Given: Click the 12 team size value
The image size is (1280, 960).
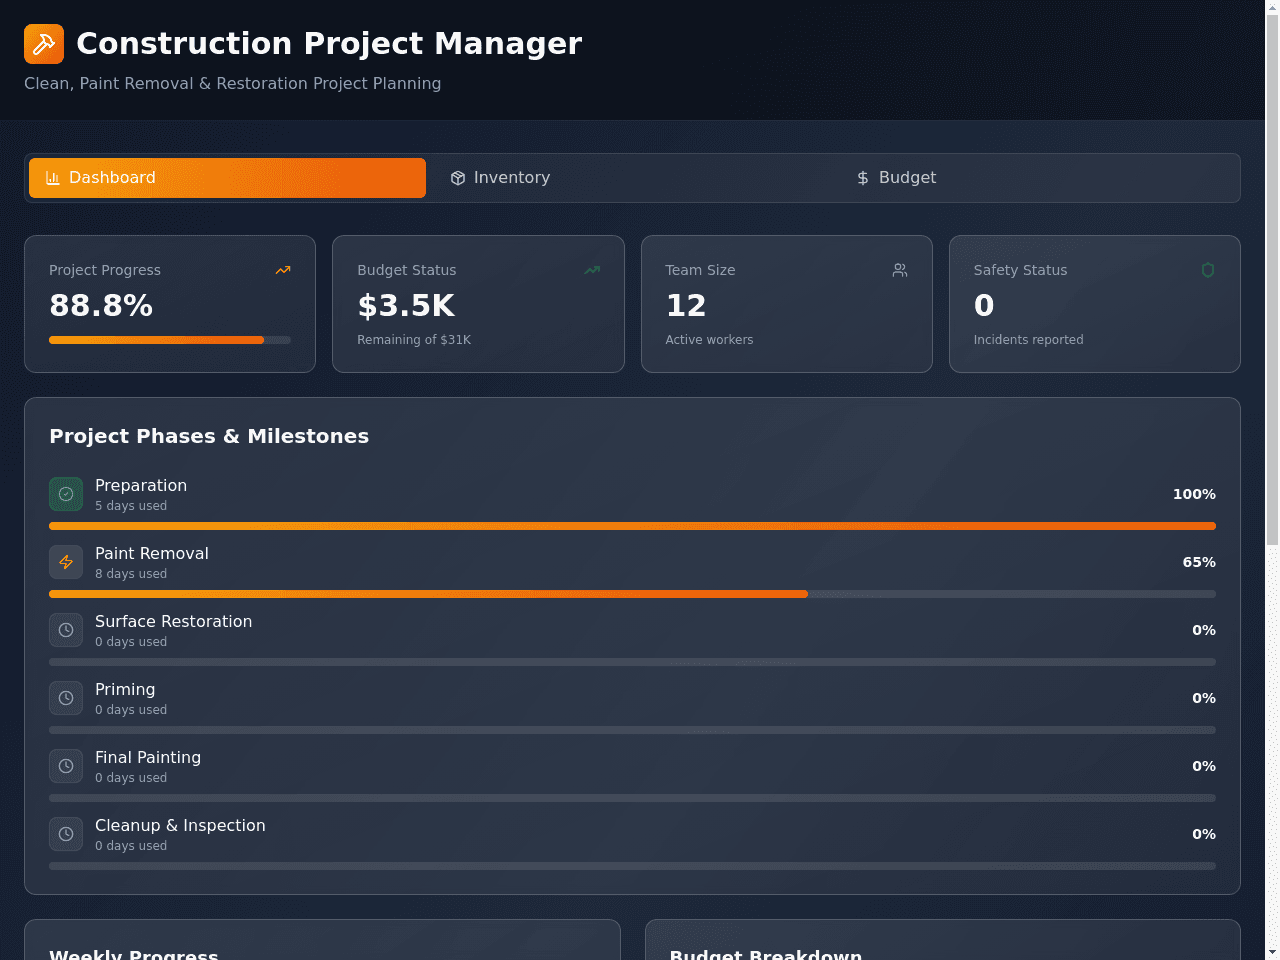Looking at the screenshot, I should click(x=686, y=305).
